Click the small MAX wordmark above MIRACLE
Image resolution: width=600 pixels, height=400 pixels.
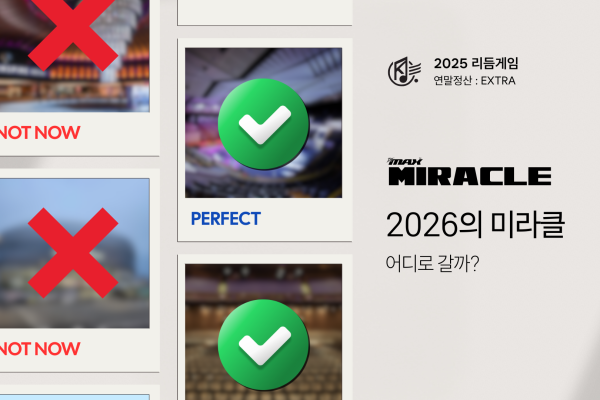(404, 161)
